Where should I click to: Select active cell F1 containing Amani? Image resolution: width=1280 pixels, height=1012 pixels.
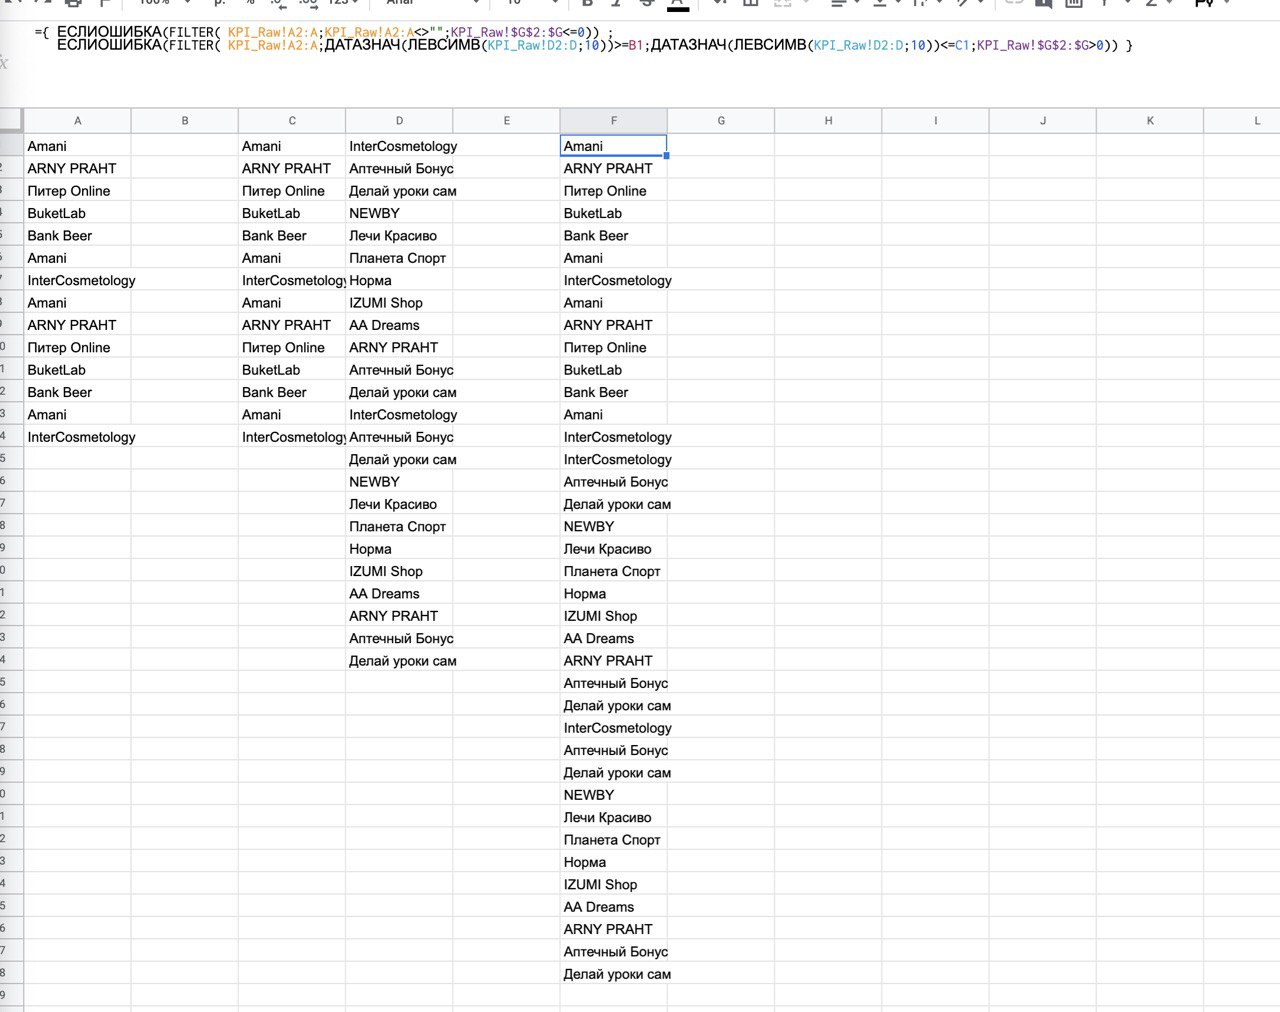click(x=614, y=146)
